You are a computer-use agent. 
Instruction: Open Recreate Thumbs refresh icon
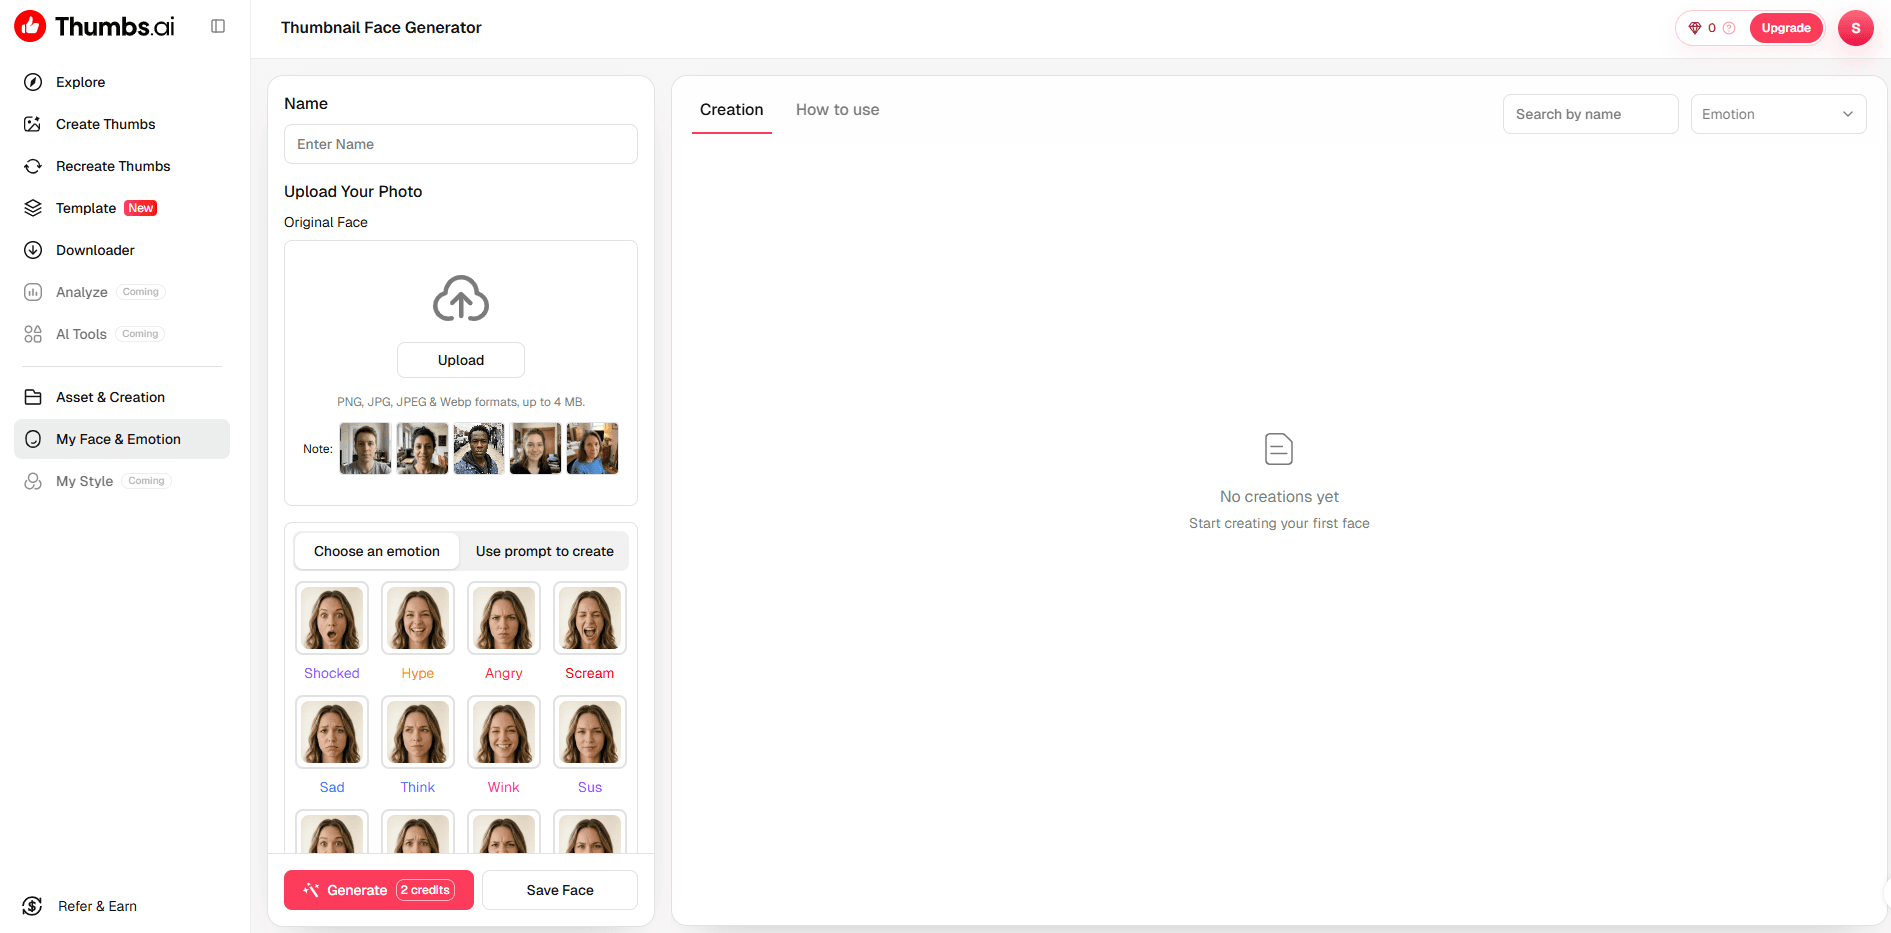click(x=33, y=166)
